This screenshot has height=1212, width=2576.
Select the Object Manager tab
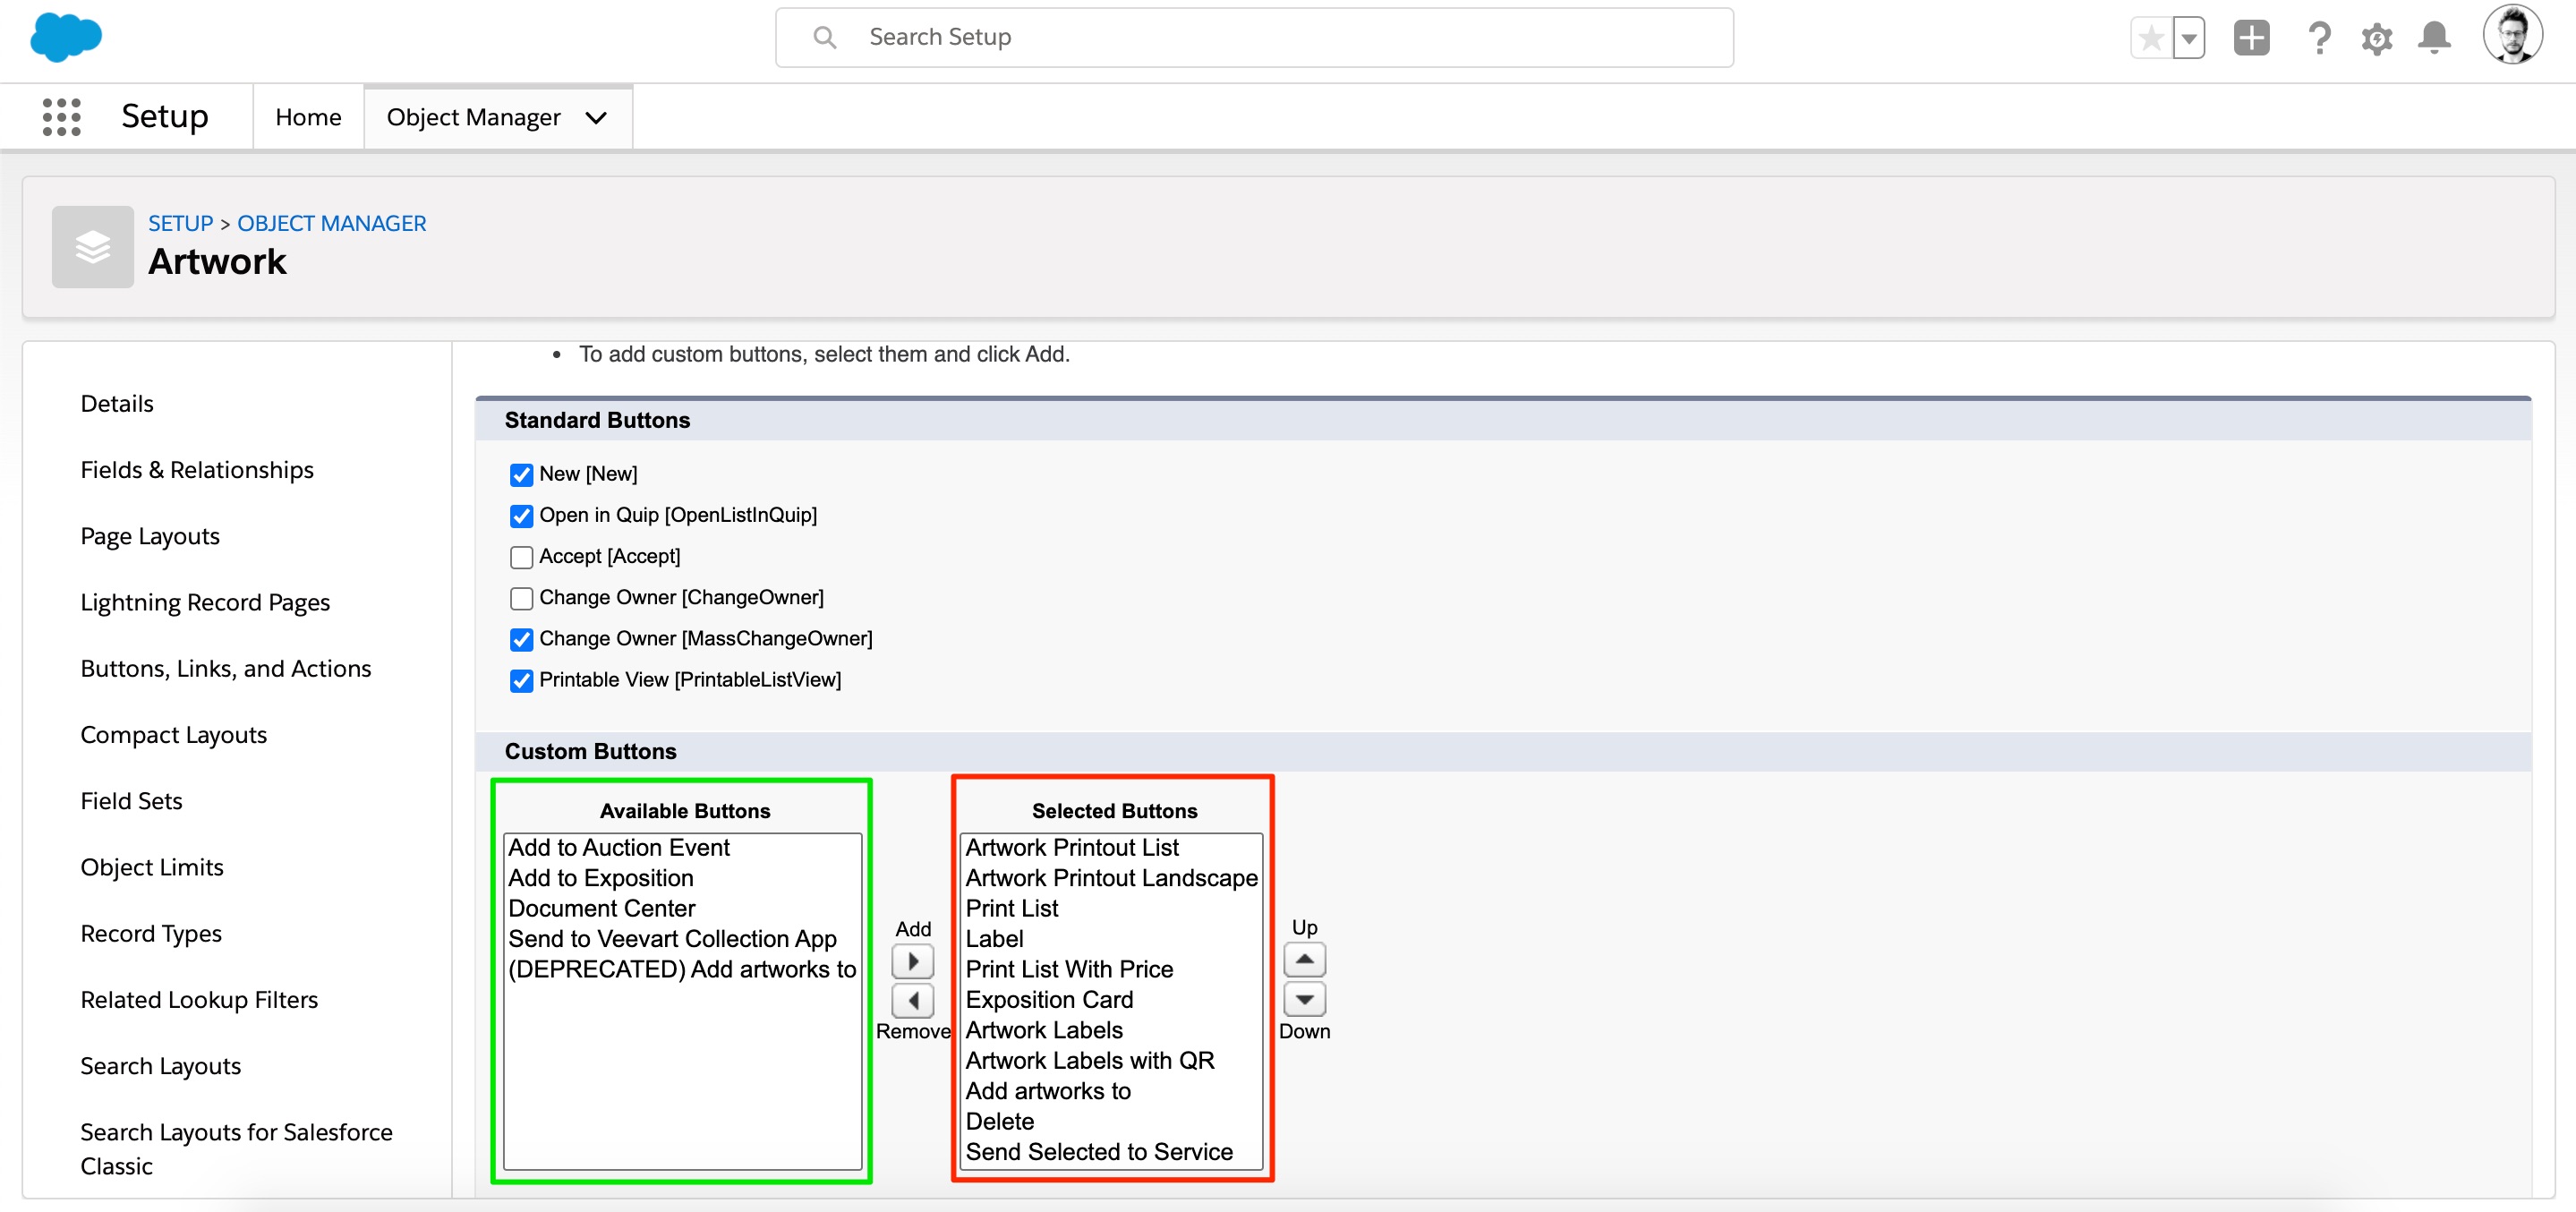click(474, 116)
